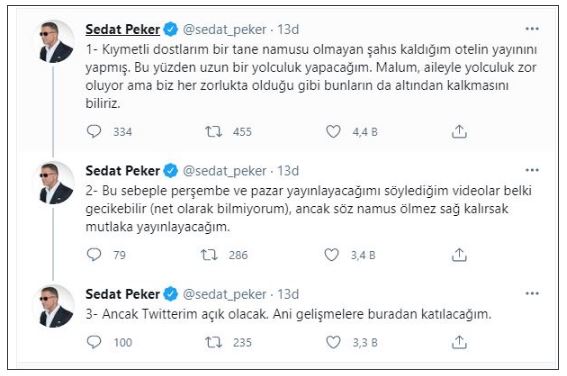The image size is (567, 376).
Task: Click the profile avatar on the third tweet
Action: 56,307
